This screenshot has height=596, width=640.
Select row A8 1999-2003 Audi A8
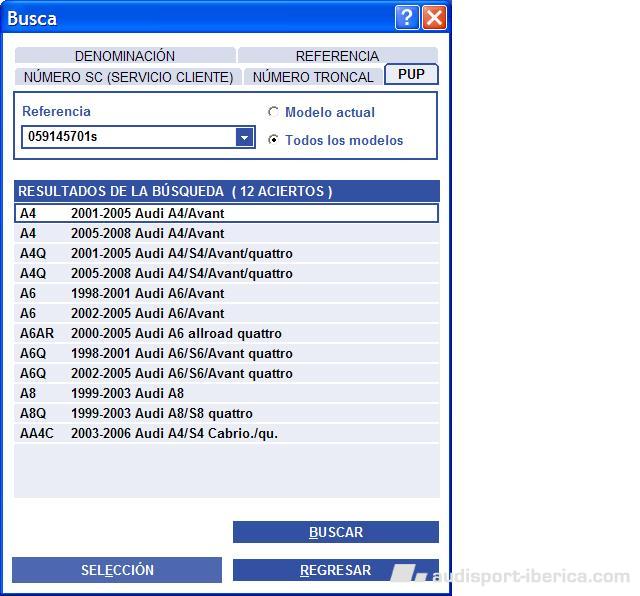(227, 393)
